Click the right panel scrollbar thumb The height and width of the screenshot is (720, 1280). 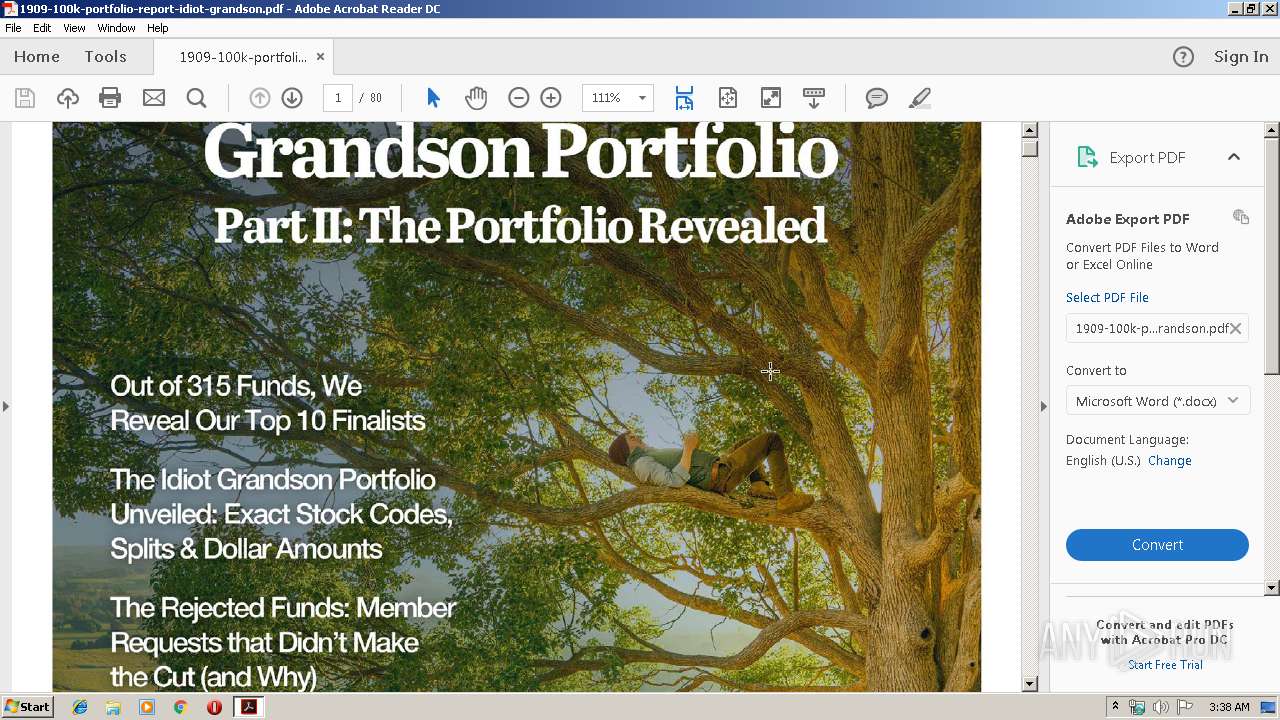click(x=1272, y=256)
